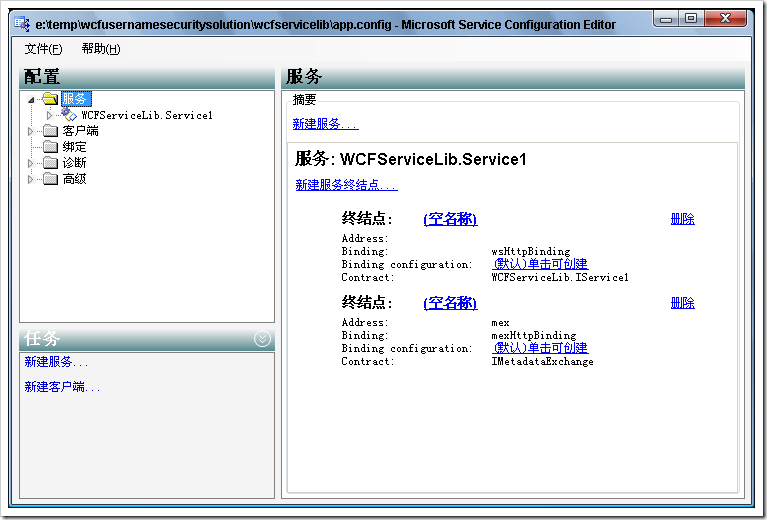Viewport: 767px width, 520px height.
Task: Select 客户端 in the configuration tree
Action: point(80,131)
